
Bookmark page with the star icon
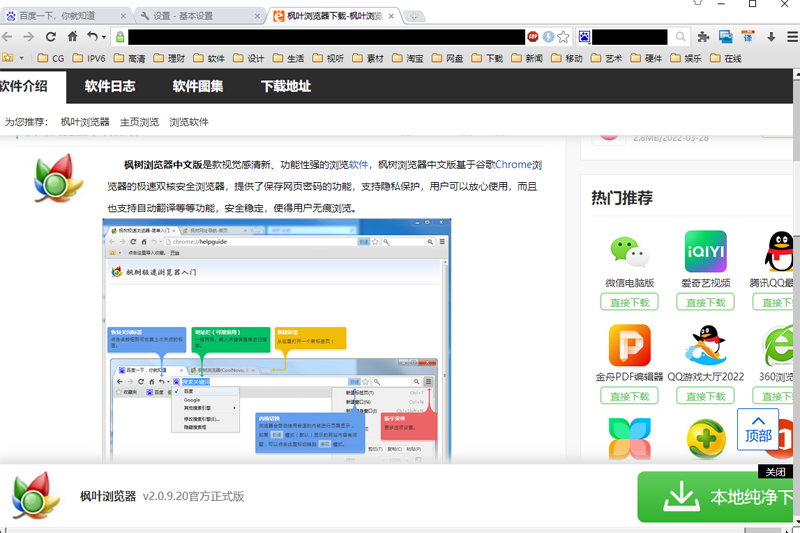pyautogui.click(x=563, y=37)
